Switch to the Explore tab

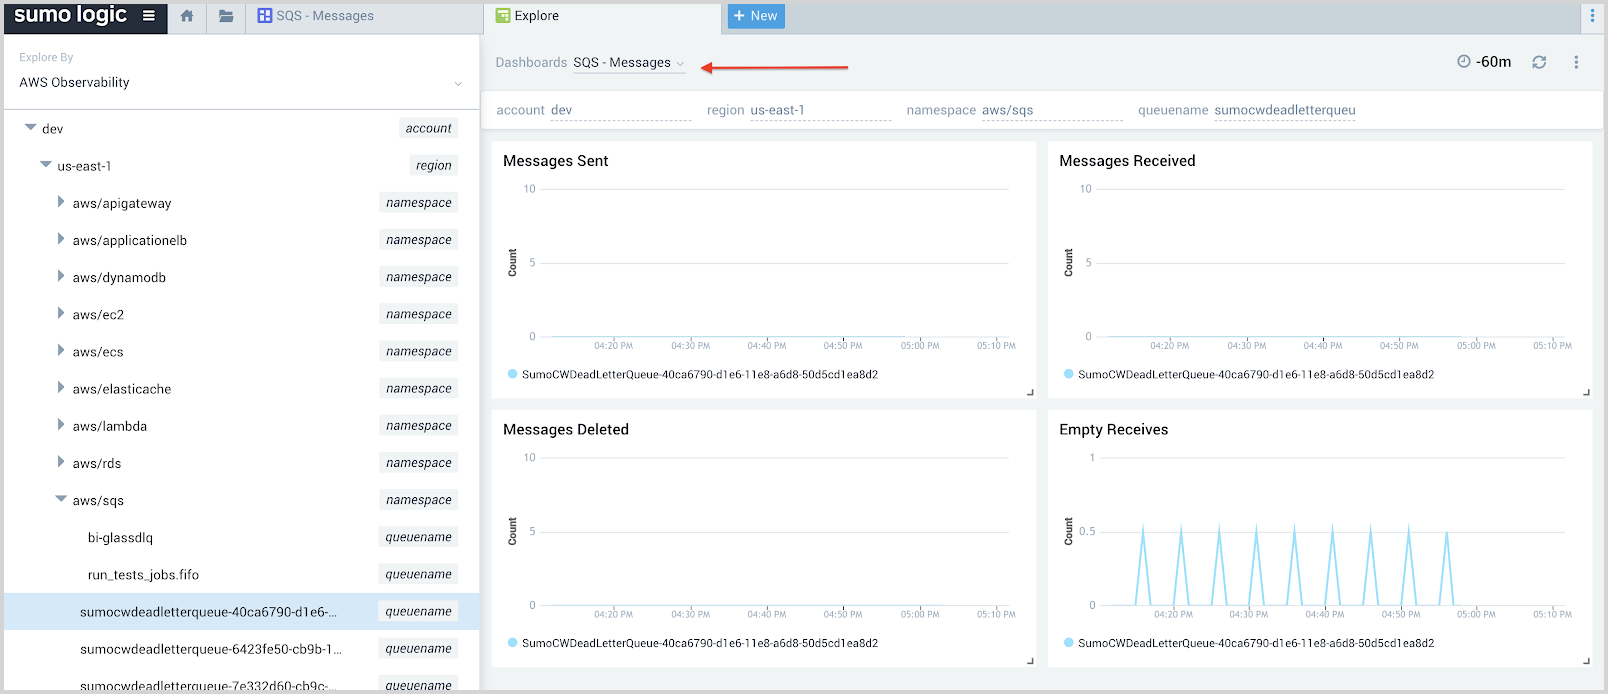tap(536, 16)
